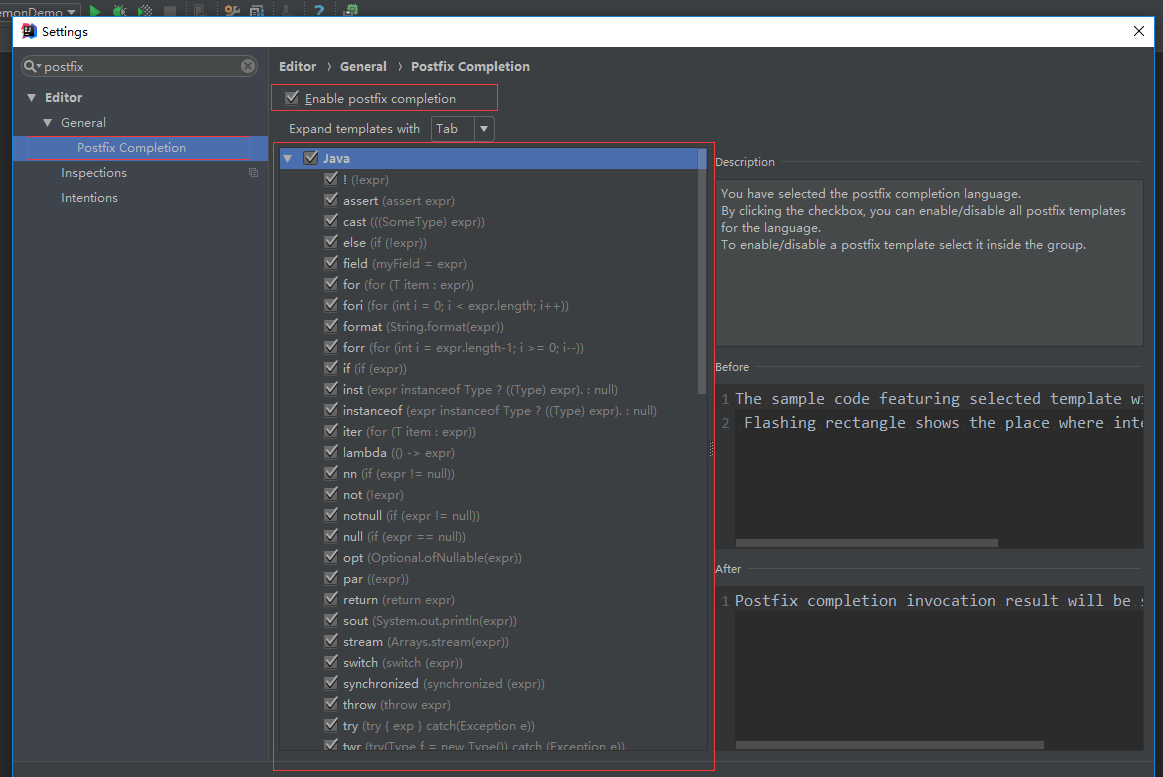Uncheck the sout template checkbox
The width and height of the screenshot is (1163, 777).
click(331, 620)
